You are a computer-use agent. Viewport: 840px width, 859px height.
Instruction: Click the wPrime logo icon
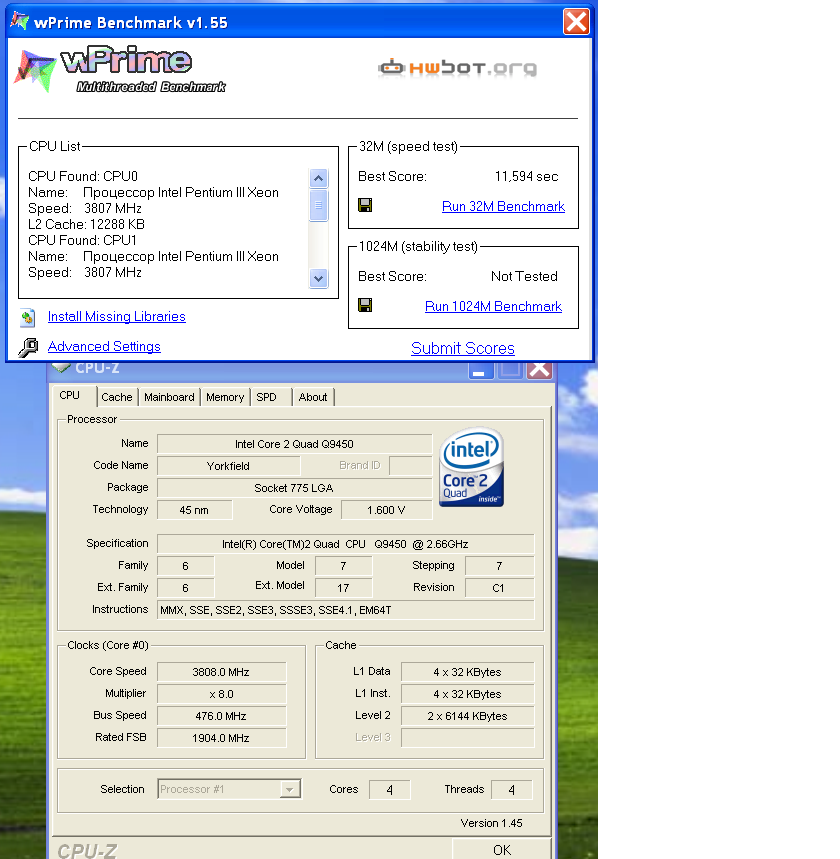[x=35, y=71]
